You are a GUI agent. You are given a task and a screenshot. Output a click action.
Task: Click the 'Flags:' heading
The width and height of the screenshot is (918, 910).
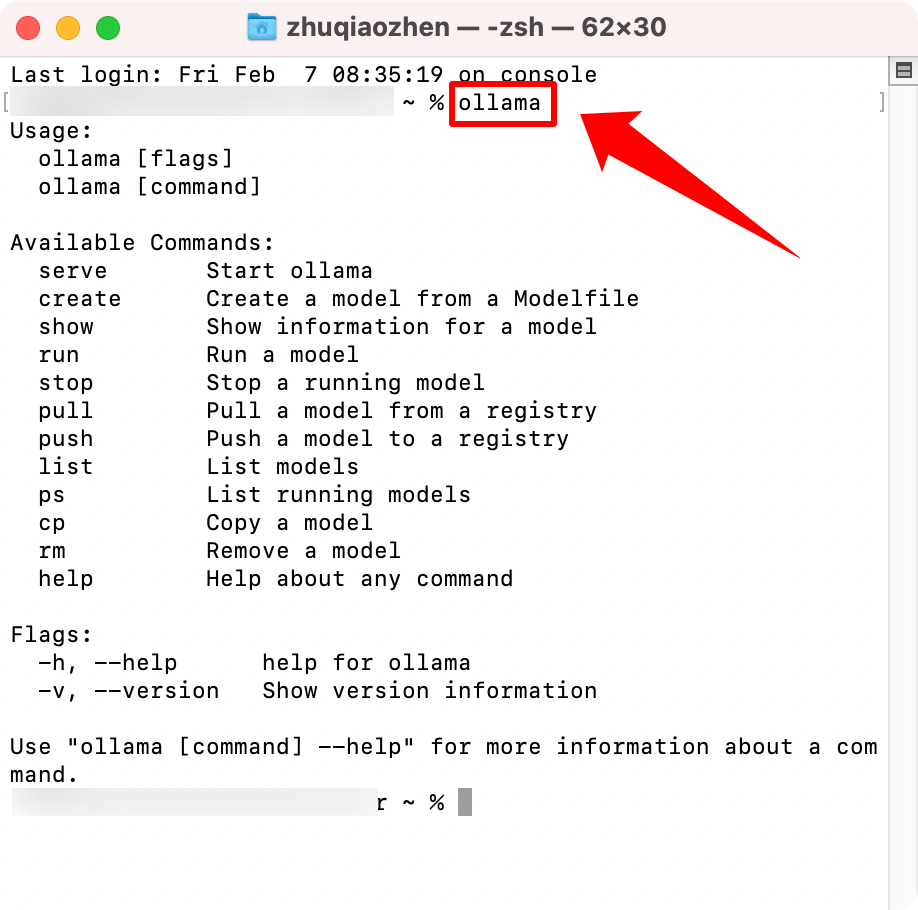coord(52,635)
